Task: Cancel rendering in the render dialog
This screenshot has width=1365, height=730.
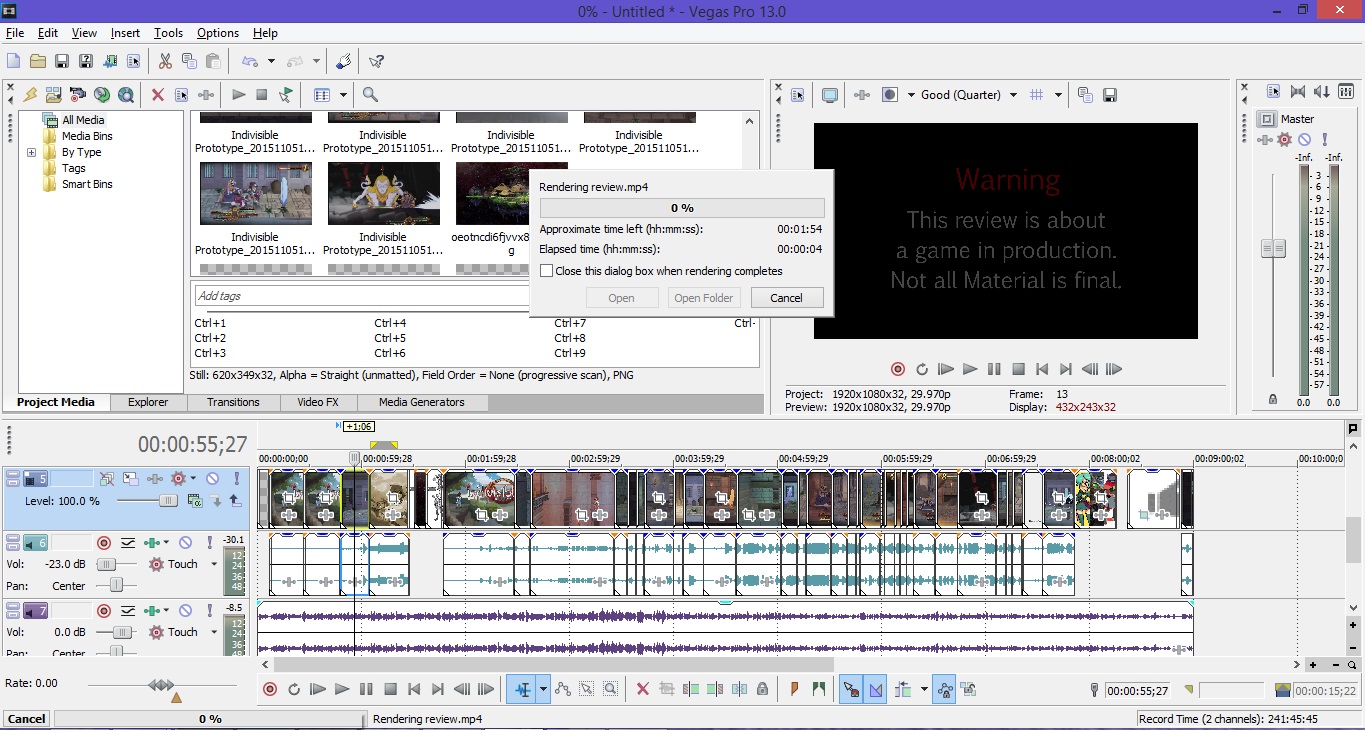Action: tap(786, 298)
